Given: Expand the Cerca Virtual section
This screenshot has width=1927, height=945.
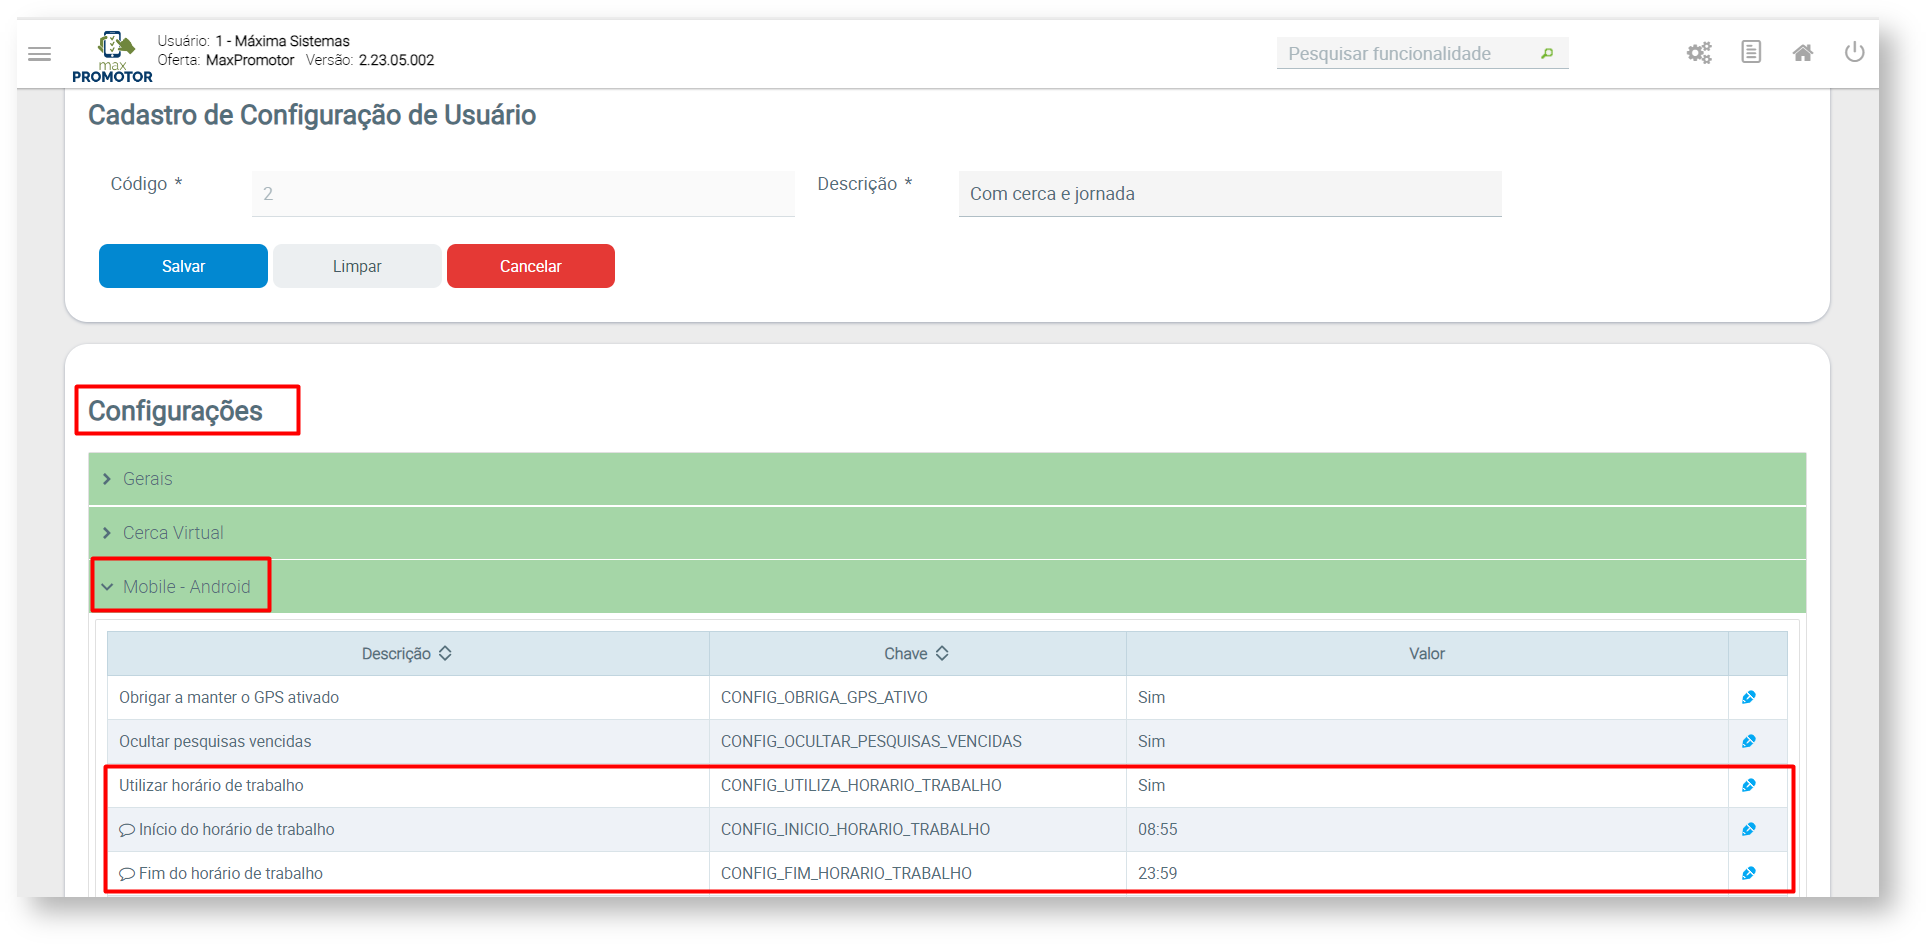Looking at the screenshot, I should (172, 533).
